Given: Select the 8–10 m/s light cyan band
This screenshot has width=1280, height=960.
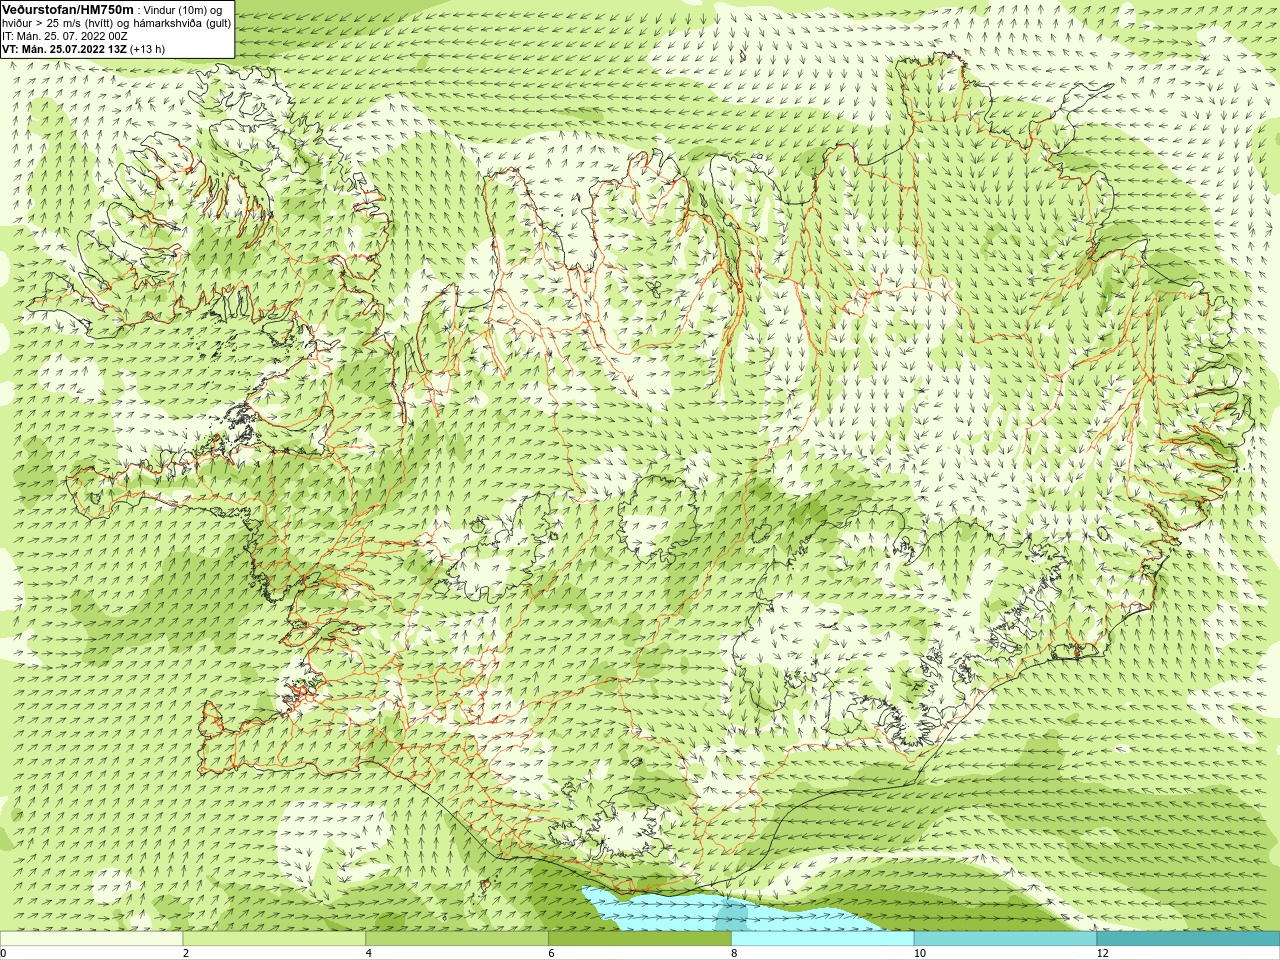Looking at the screenshot, I should (x=822, y=938).
